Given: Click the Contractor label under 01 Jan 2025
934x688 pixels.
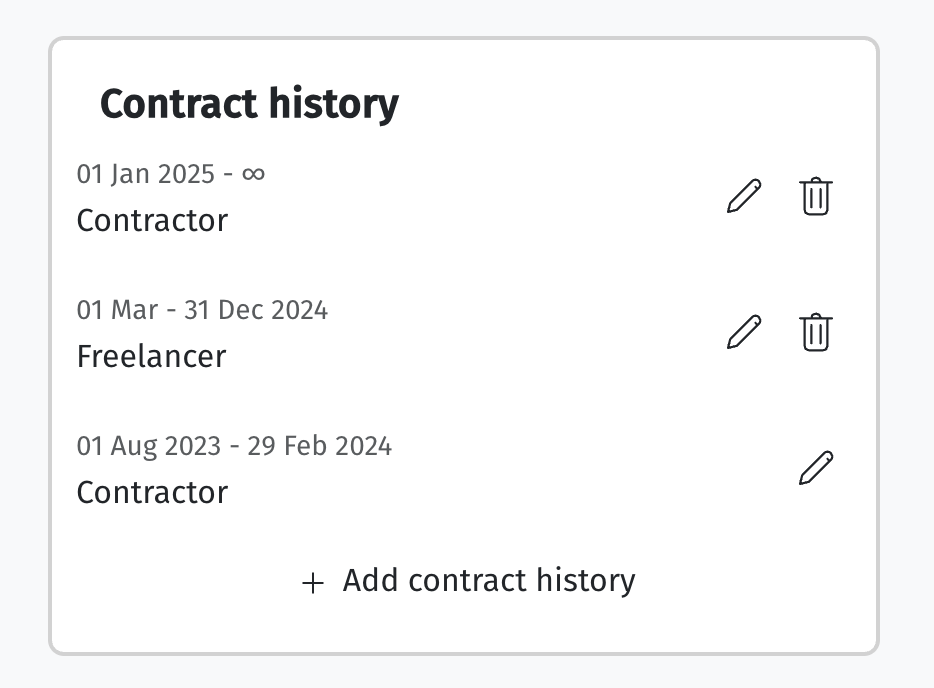Looking at the screenshot, I should (152, 220).
